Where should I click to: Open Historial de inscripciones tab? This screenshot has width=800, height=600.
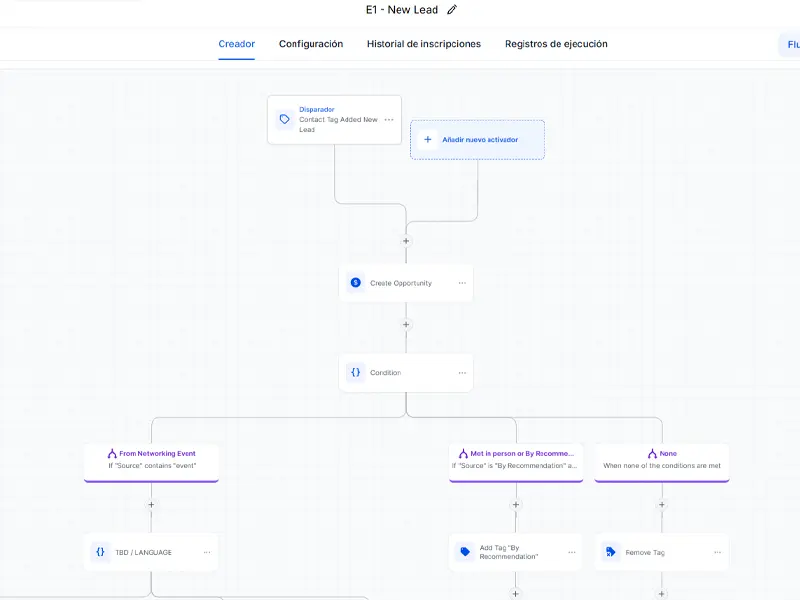(x=423, y=44)
